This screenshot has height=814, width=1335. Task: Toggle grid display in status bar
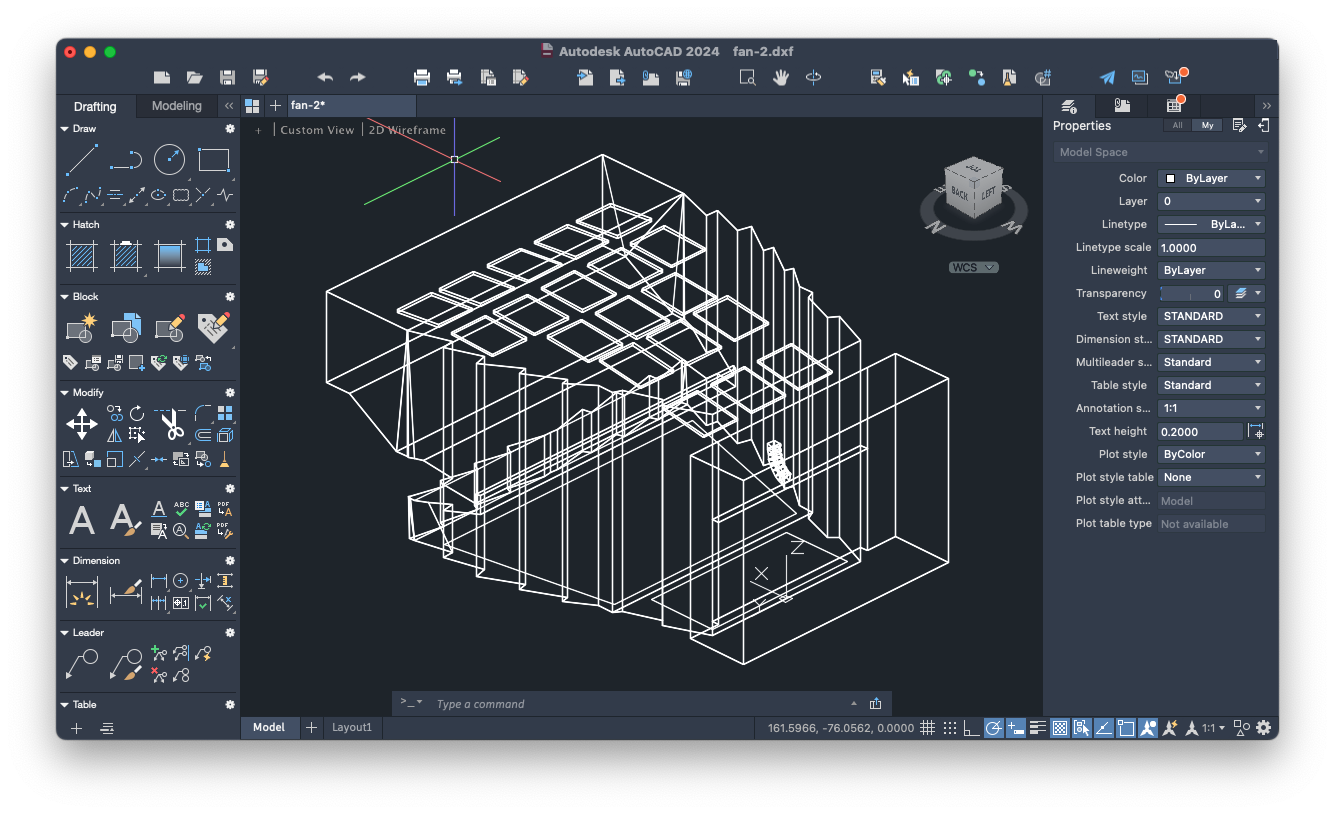pyautogui.click(x=927, y=728)
